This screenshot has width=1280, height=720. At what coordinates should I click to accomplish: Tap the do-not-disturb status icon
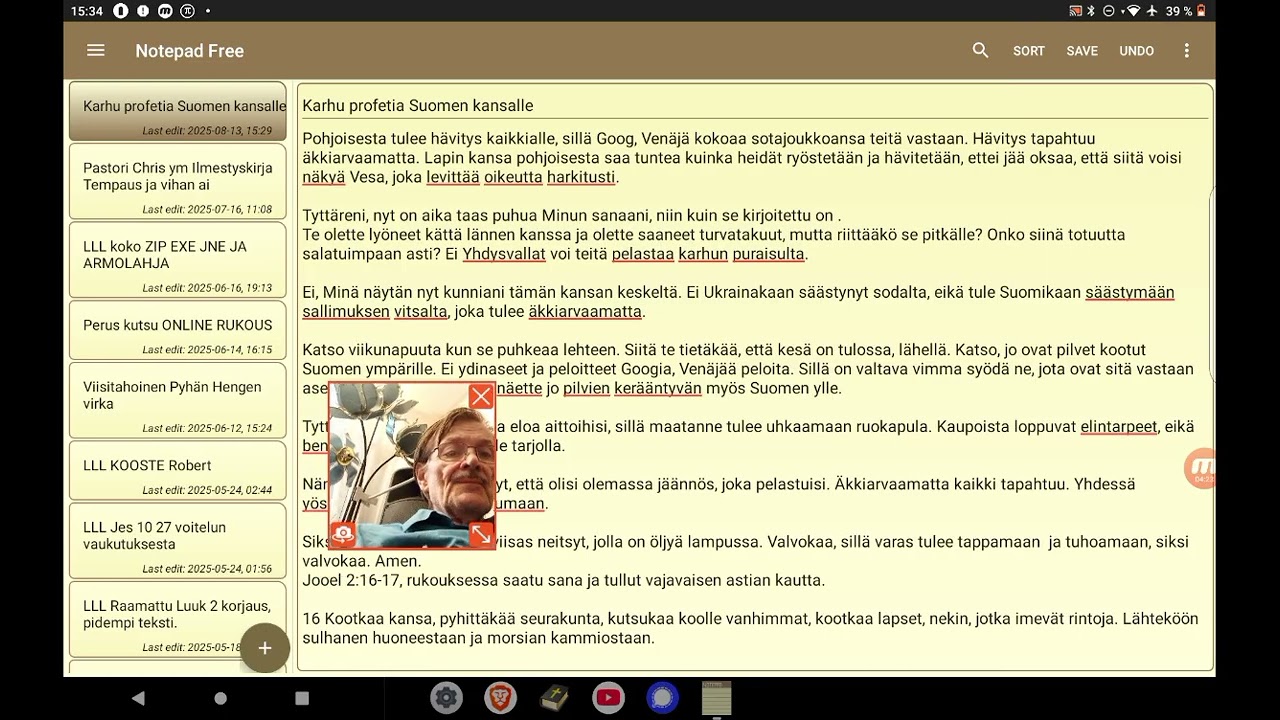(1110, 11)
